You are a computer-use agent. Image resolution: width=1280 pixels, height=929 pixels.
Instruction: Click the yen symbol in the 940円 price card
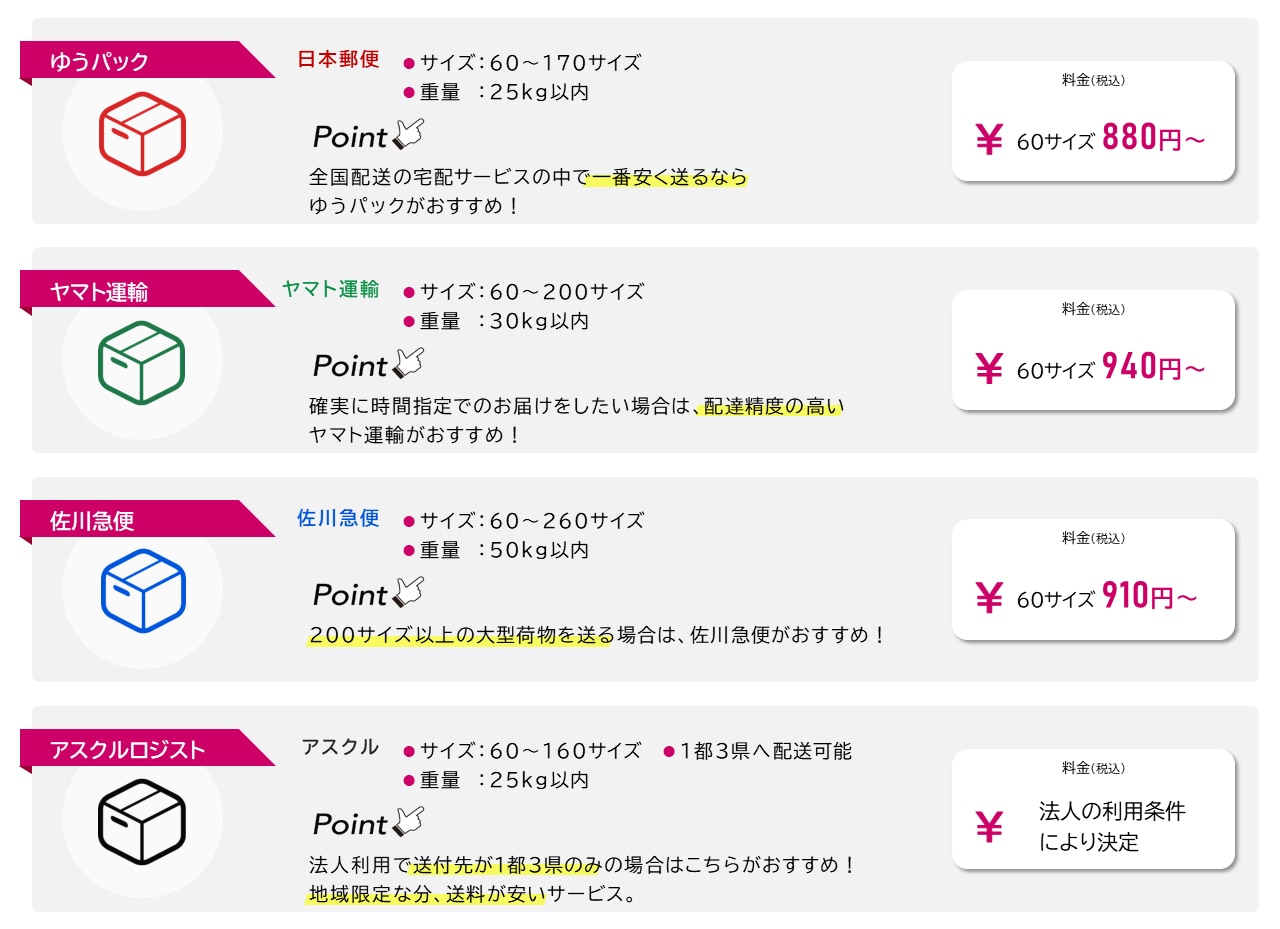click(988, 369)
